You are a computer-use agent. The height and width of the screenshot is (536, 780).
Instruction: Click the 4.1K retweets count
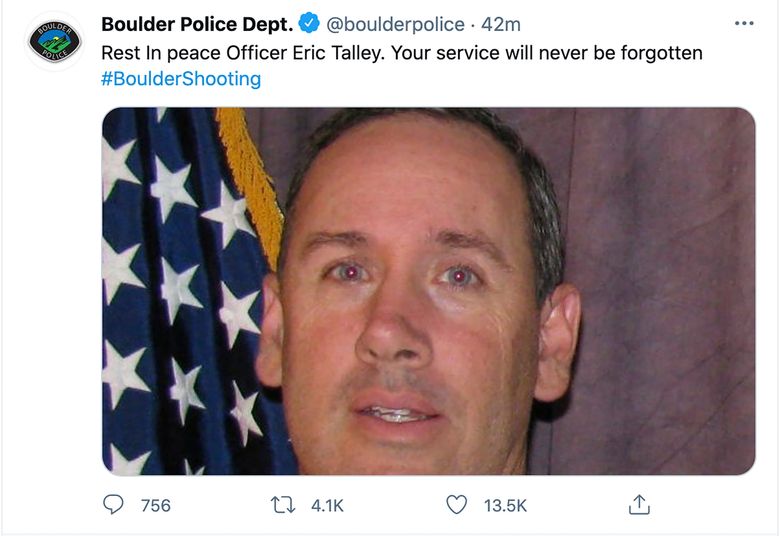click(327, 506)
